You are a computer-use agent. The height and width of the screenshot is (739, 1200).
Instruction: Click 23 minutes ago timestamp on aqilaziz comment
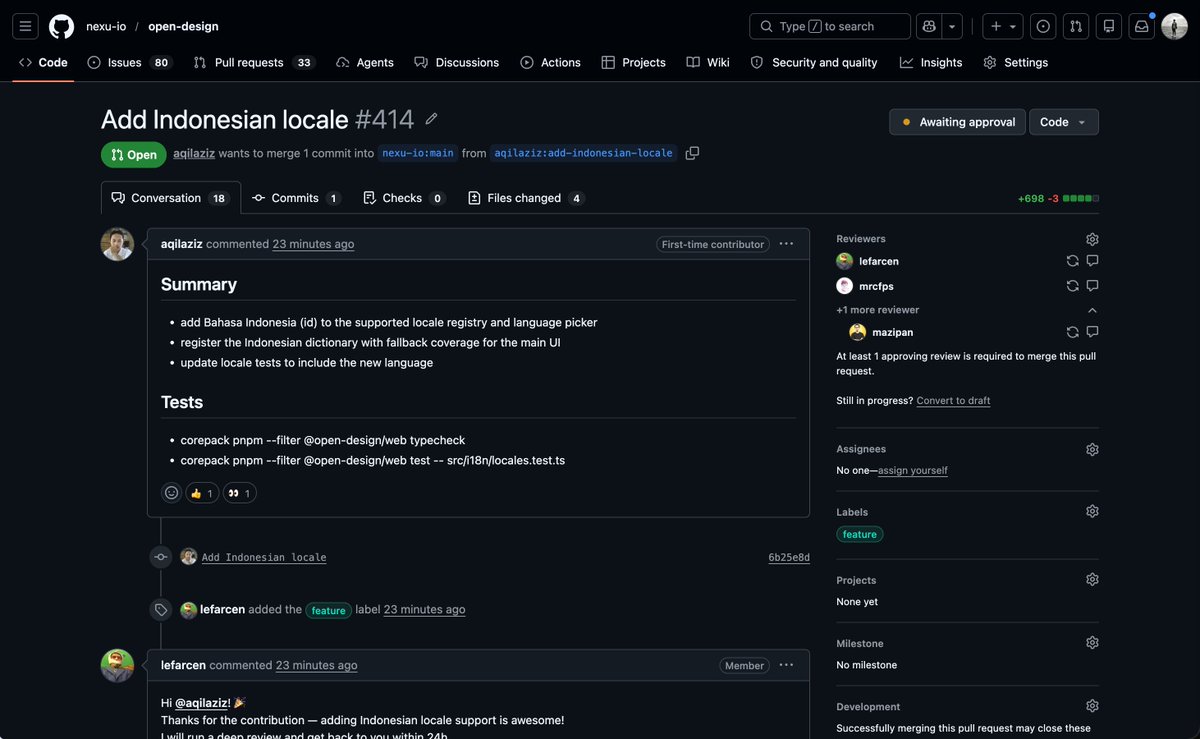313,244
